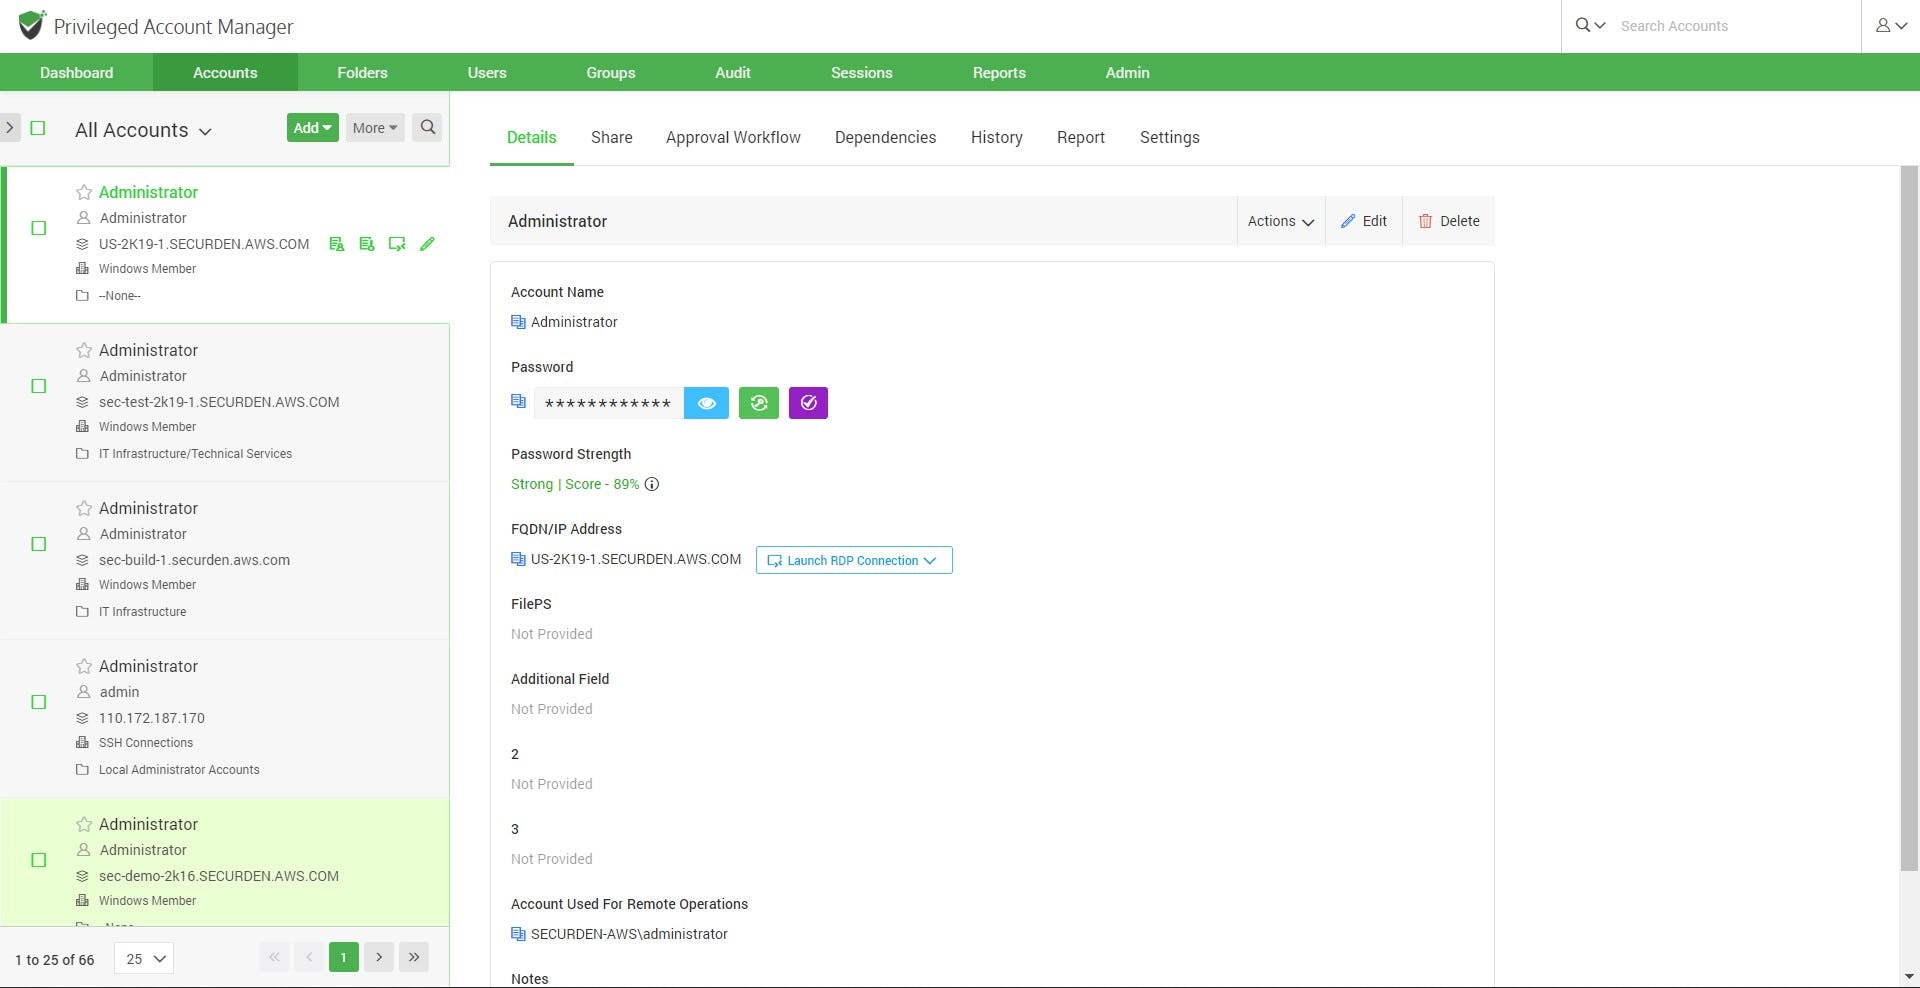
Task: Expand Launch RDP Connection dropdown
Action: [854, 560]
